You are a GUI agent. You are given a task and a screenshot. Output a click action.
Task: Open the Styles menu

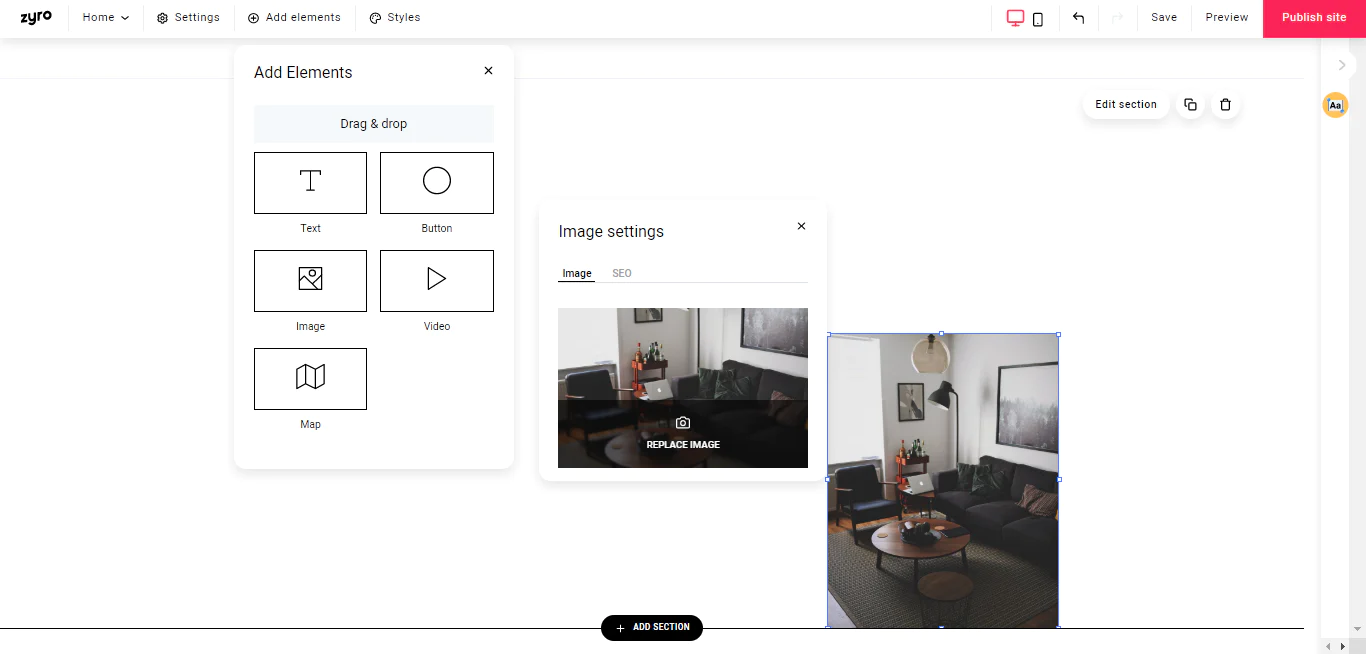394,18
